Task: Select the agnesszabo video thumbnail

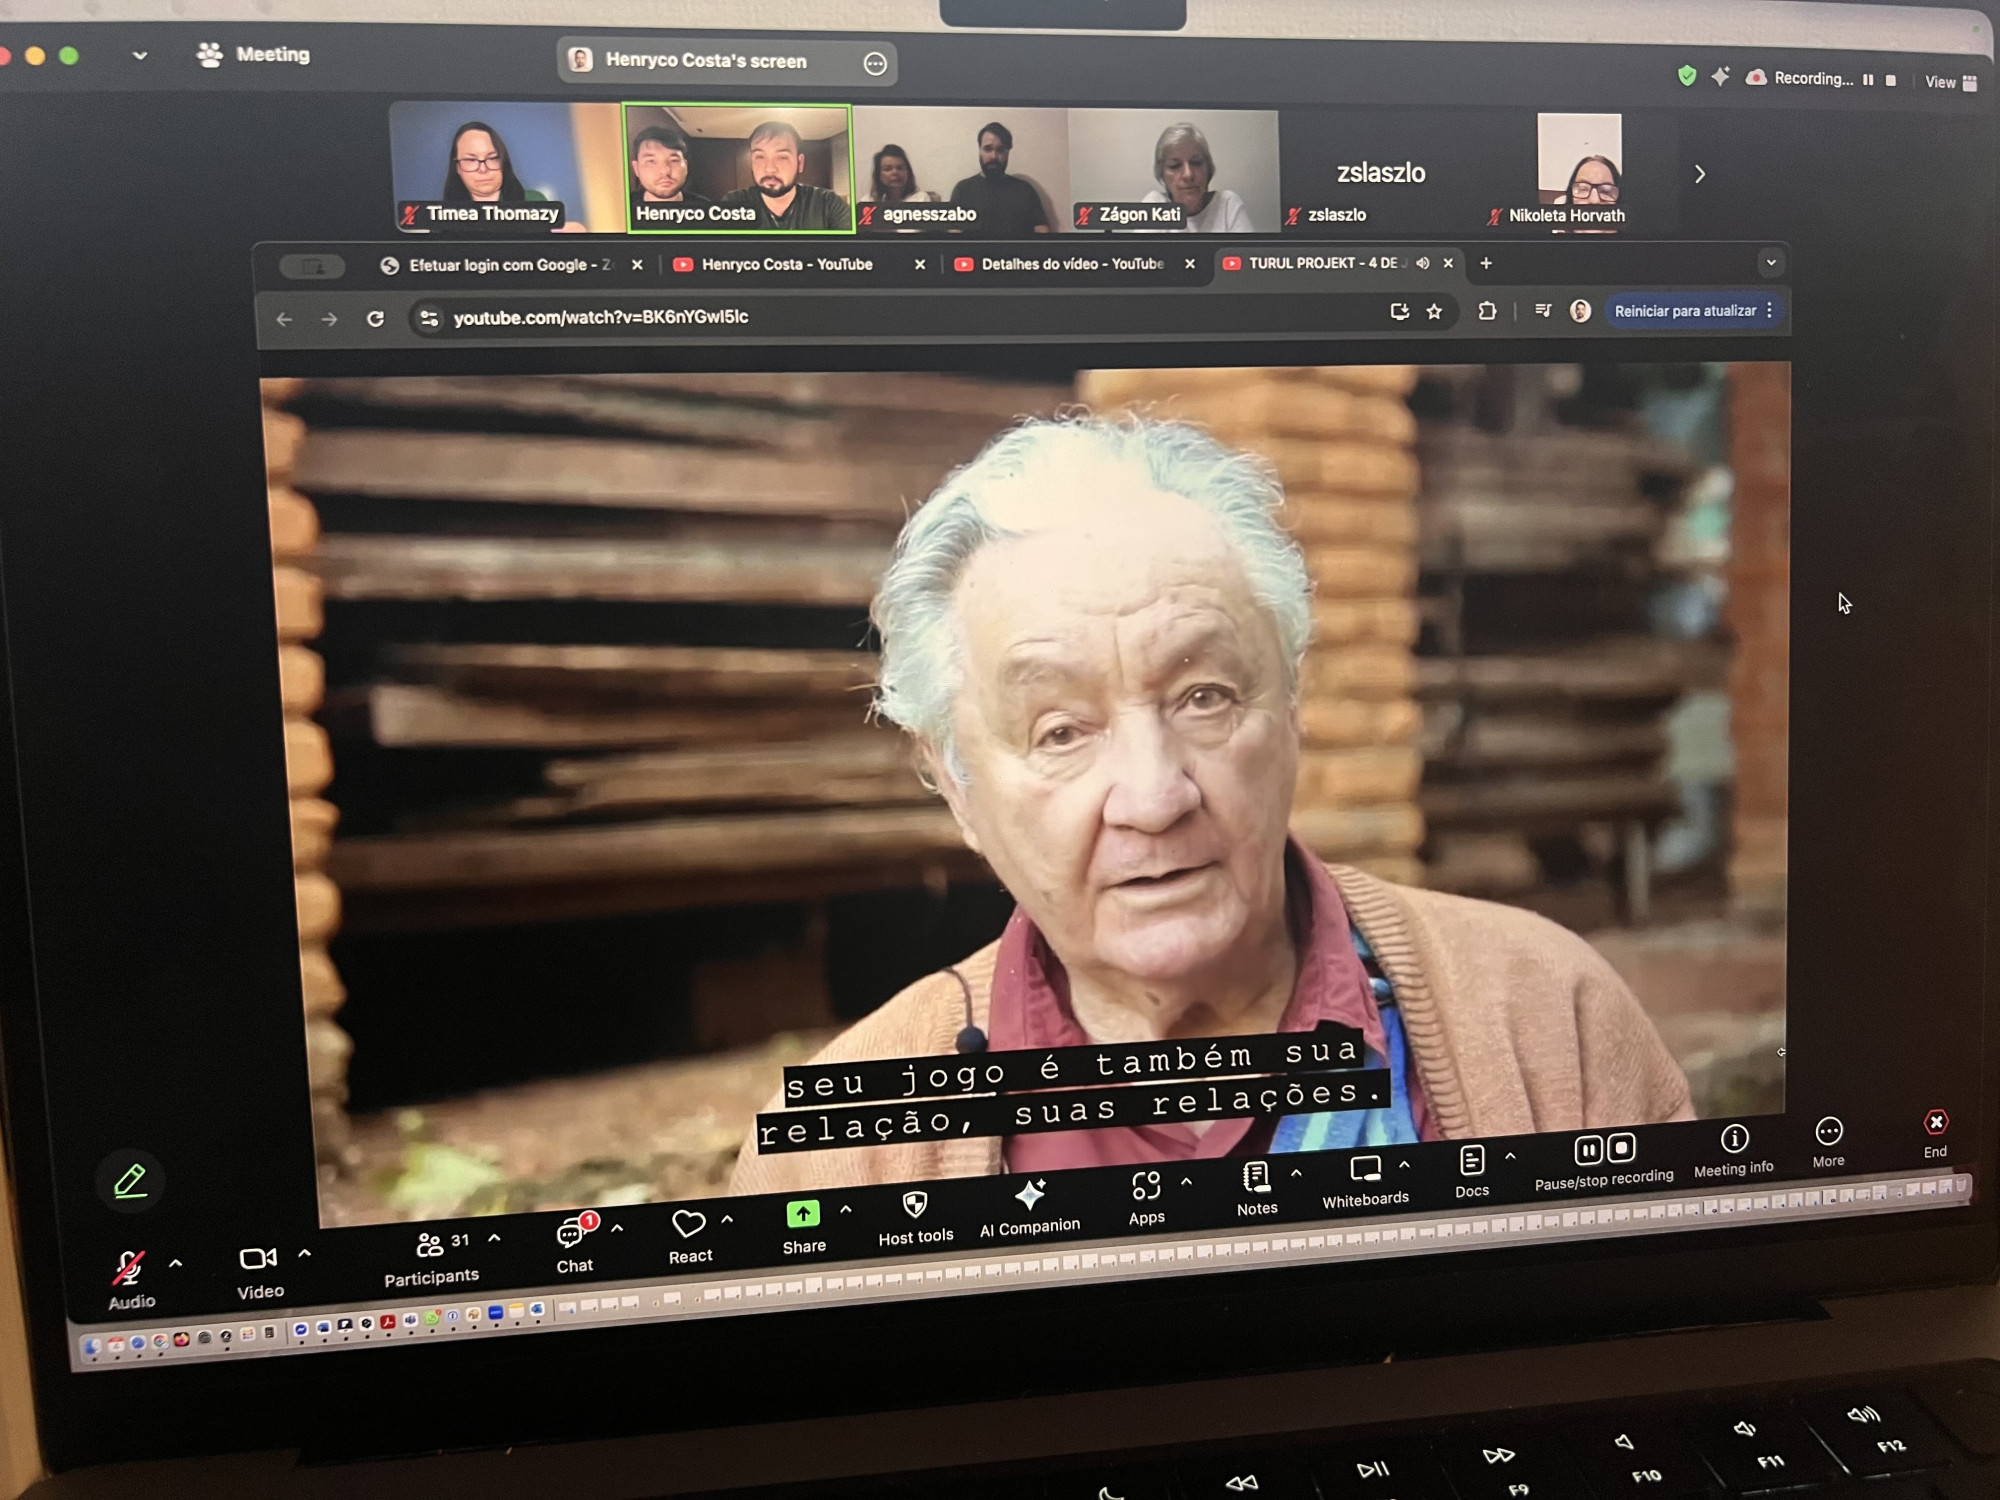Action: coord(960,169)
